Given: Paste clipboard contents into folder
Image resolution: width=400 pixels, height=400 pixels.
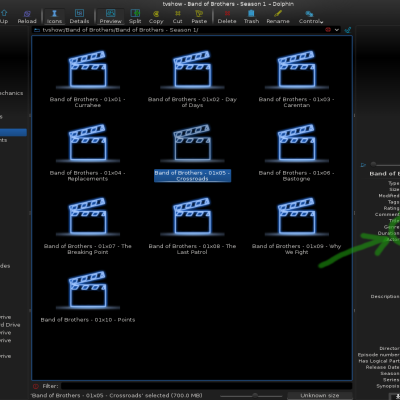Looking at the screenshot, I should 199,17.
